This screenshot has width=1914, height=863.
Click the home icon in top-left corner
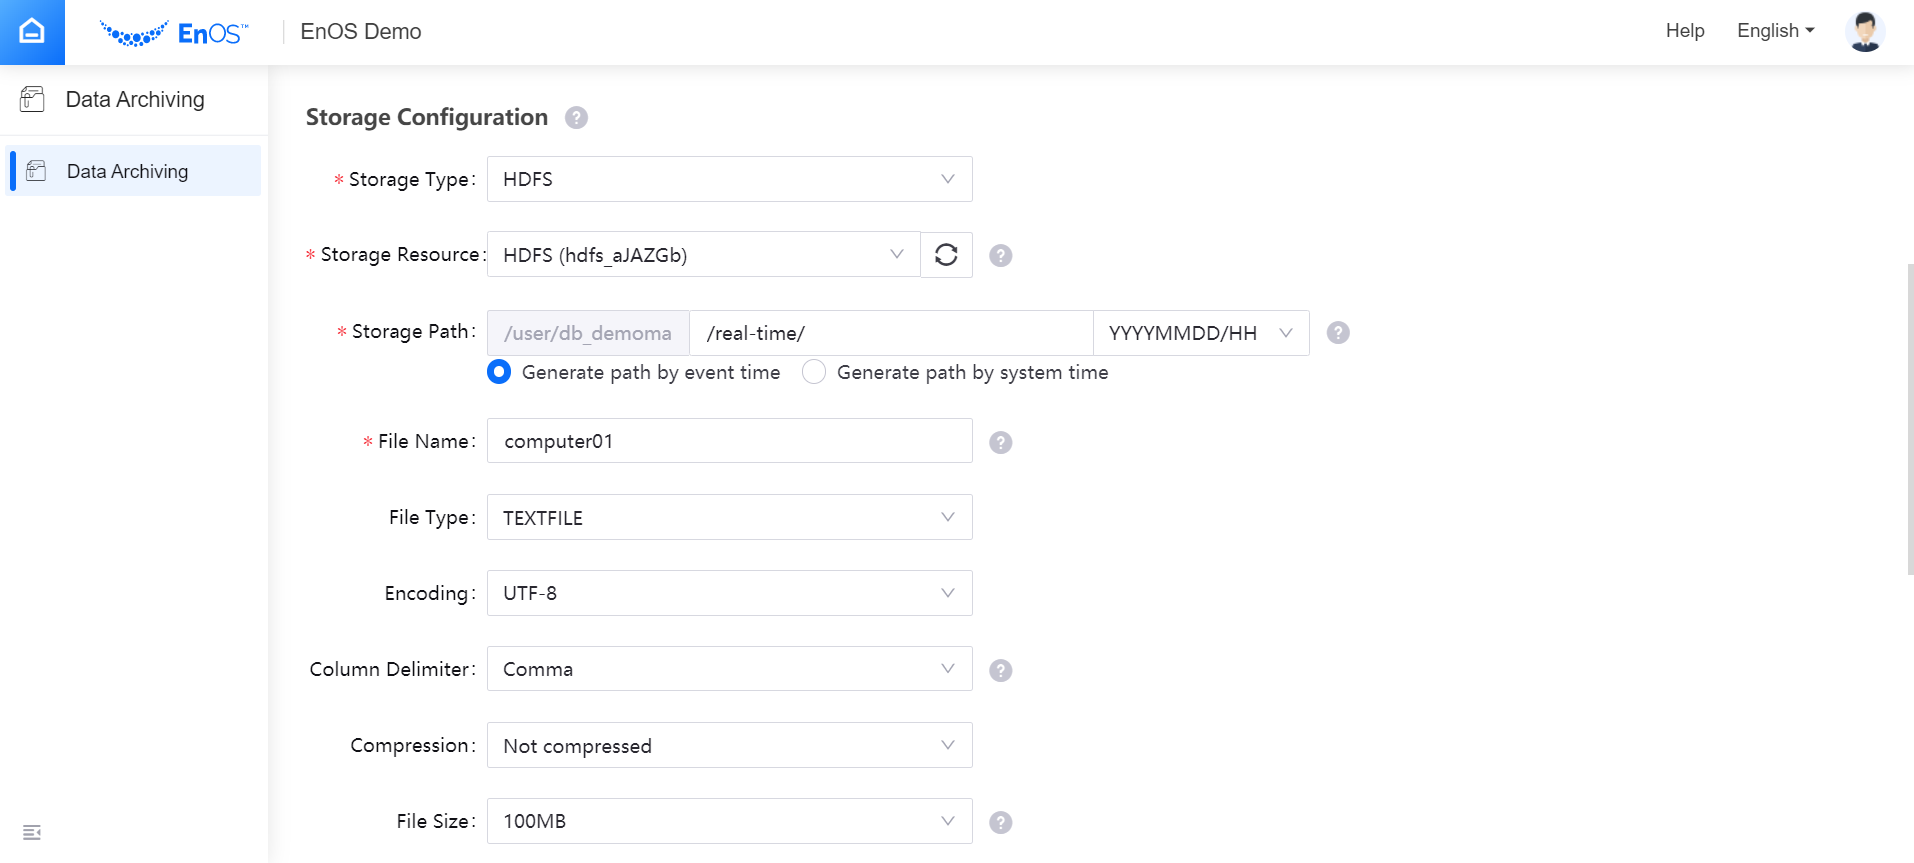pyautogui.click(x=32, y=32)
